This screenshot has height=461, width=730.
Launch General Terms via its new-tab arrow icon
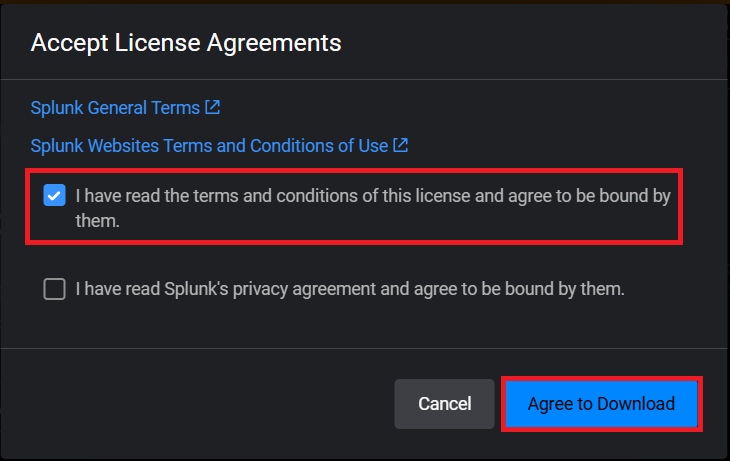212,106
